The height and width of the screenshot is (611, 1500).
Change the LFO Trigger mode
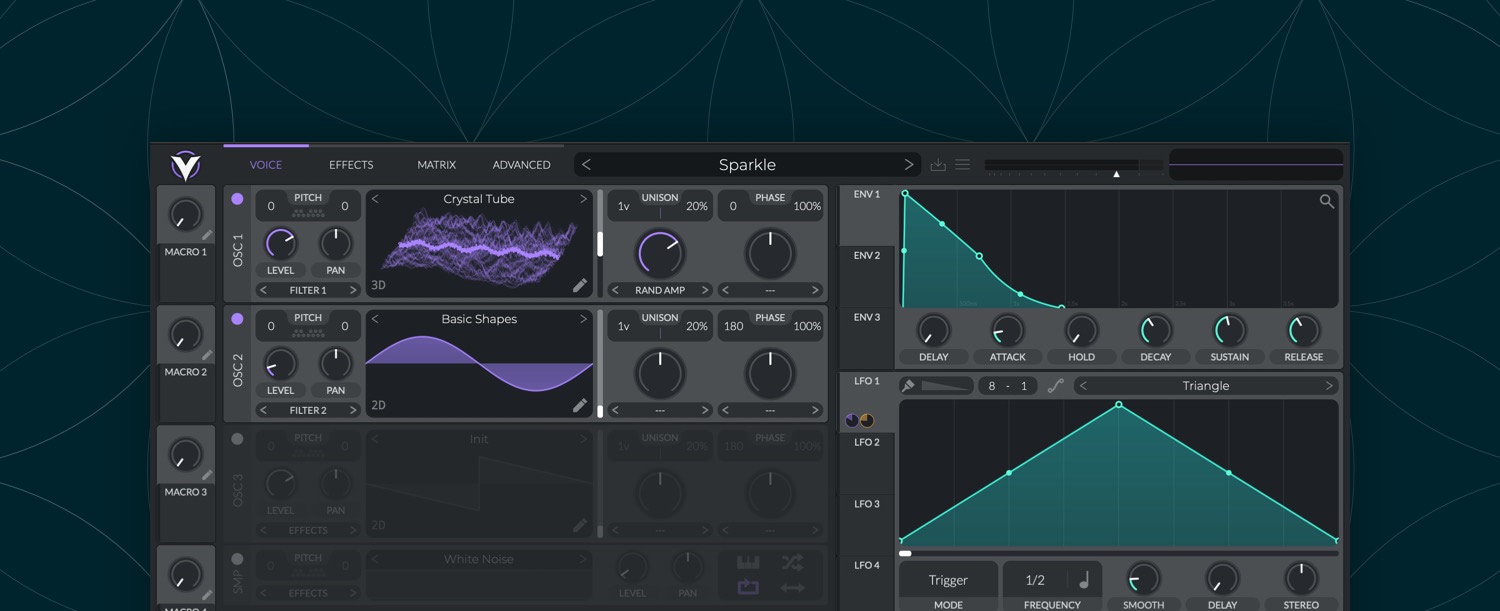(946, 580)
